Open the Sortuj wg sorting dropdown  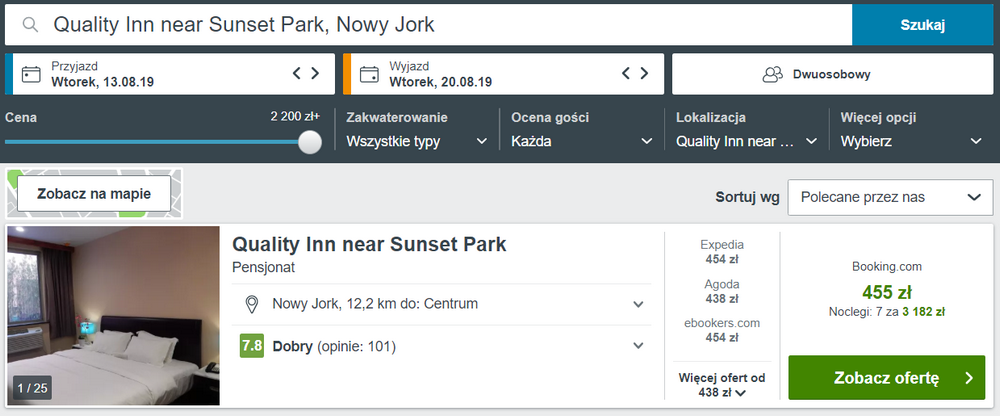[890, 197]
